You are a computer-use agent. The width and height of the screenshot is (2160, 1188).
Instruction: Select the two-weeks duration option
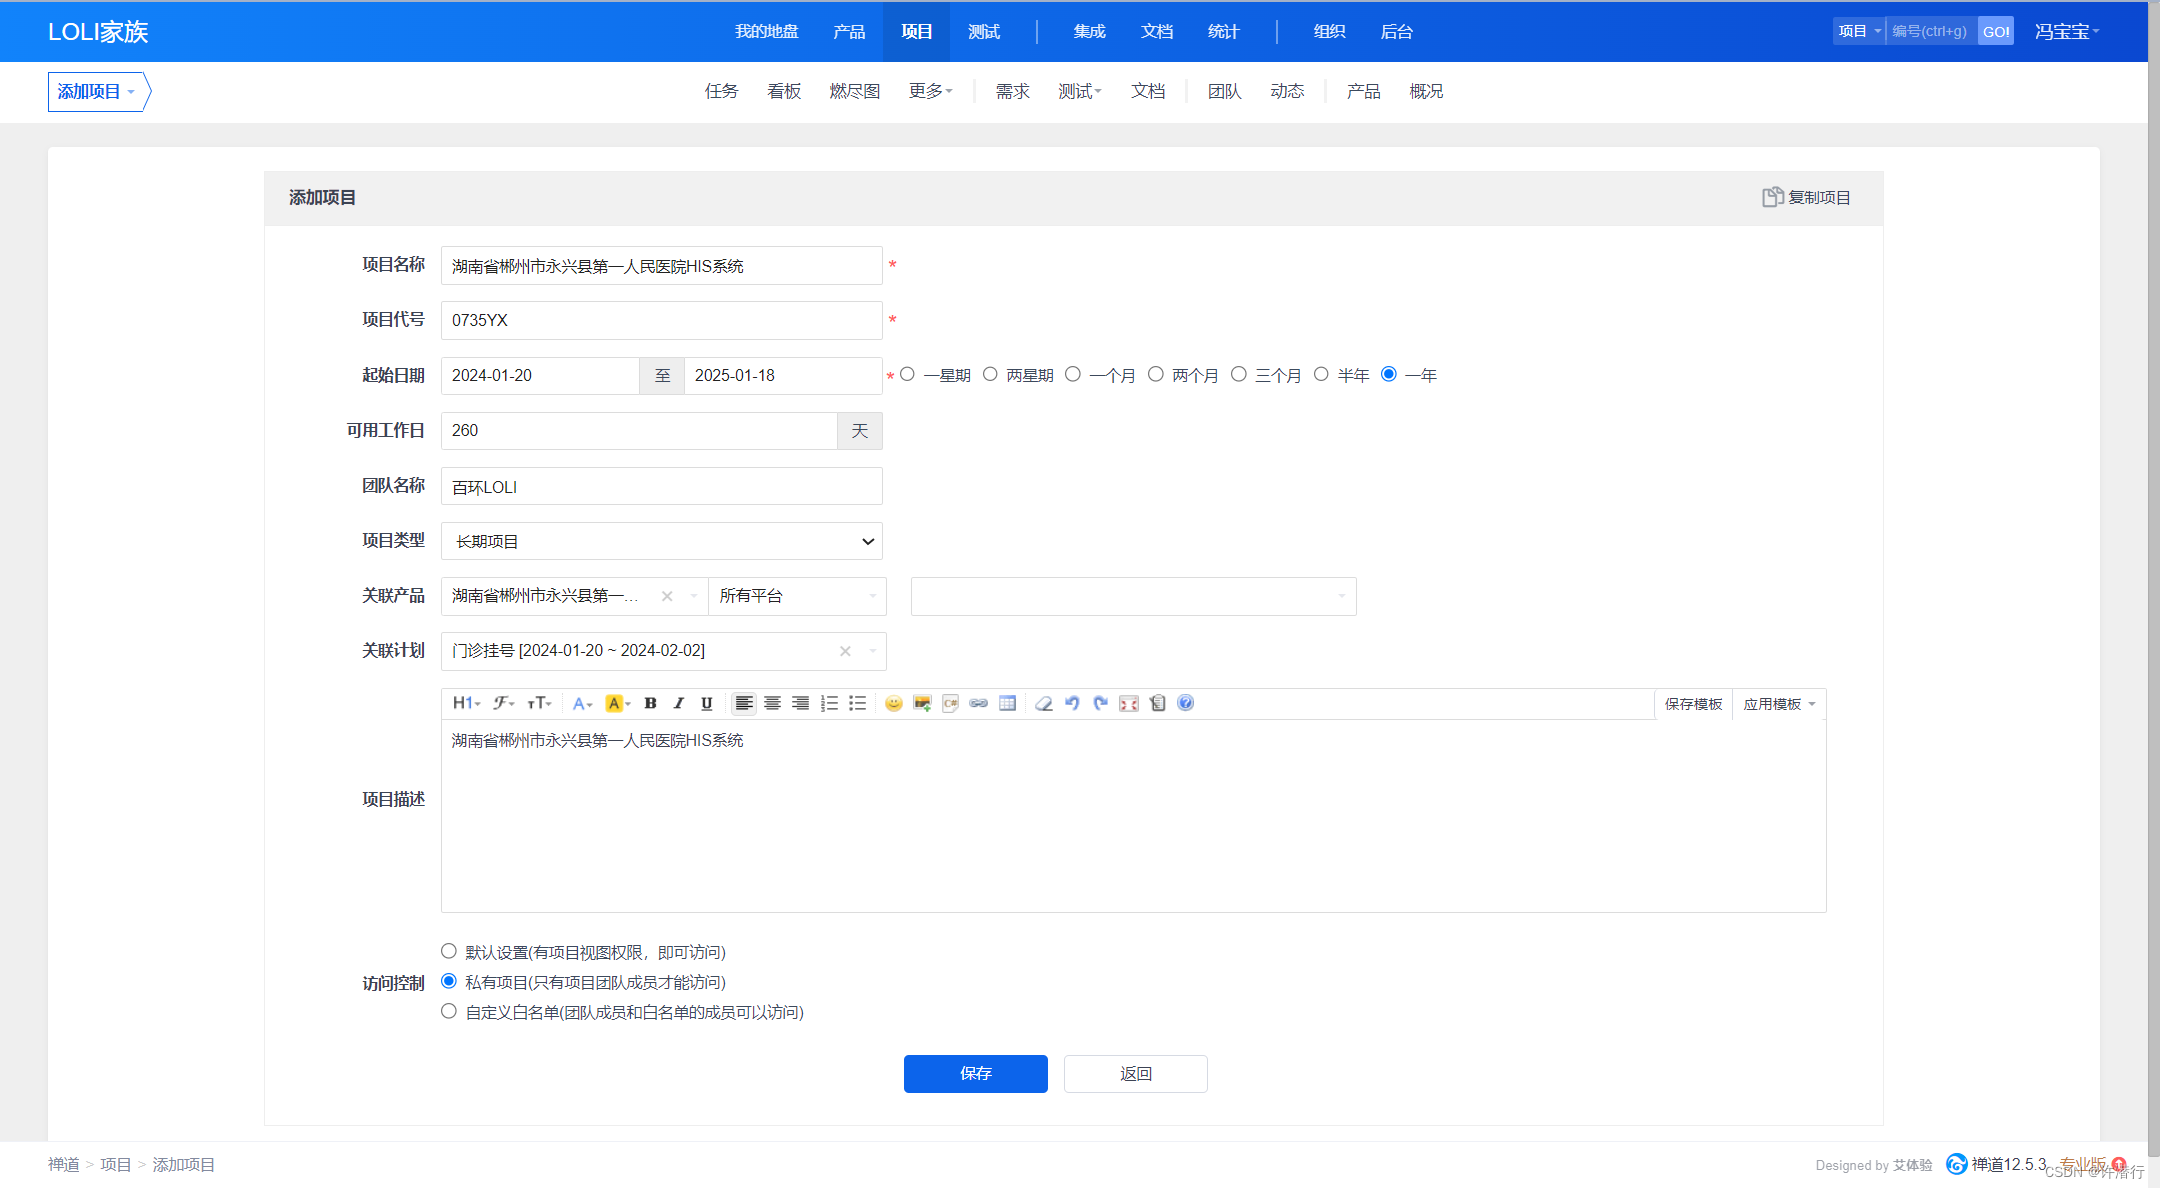pyautogui.click(x=990, y=374)
